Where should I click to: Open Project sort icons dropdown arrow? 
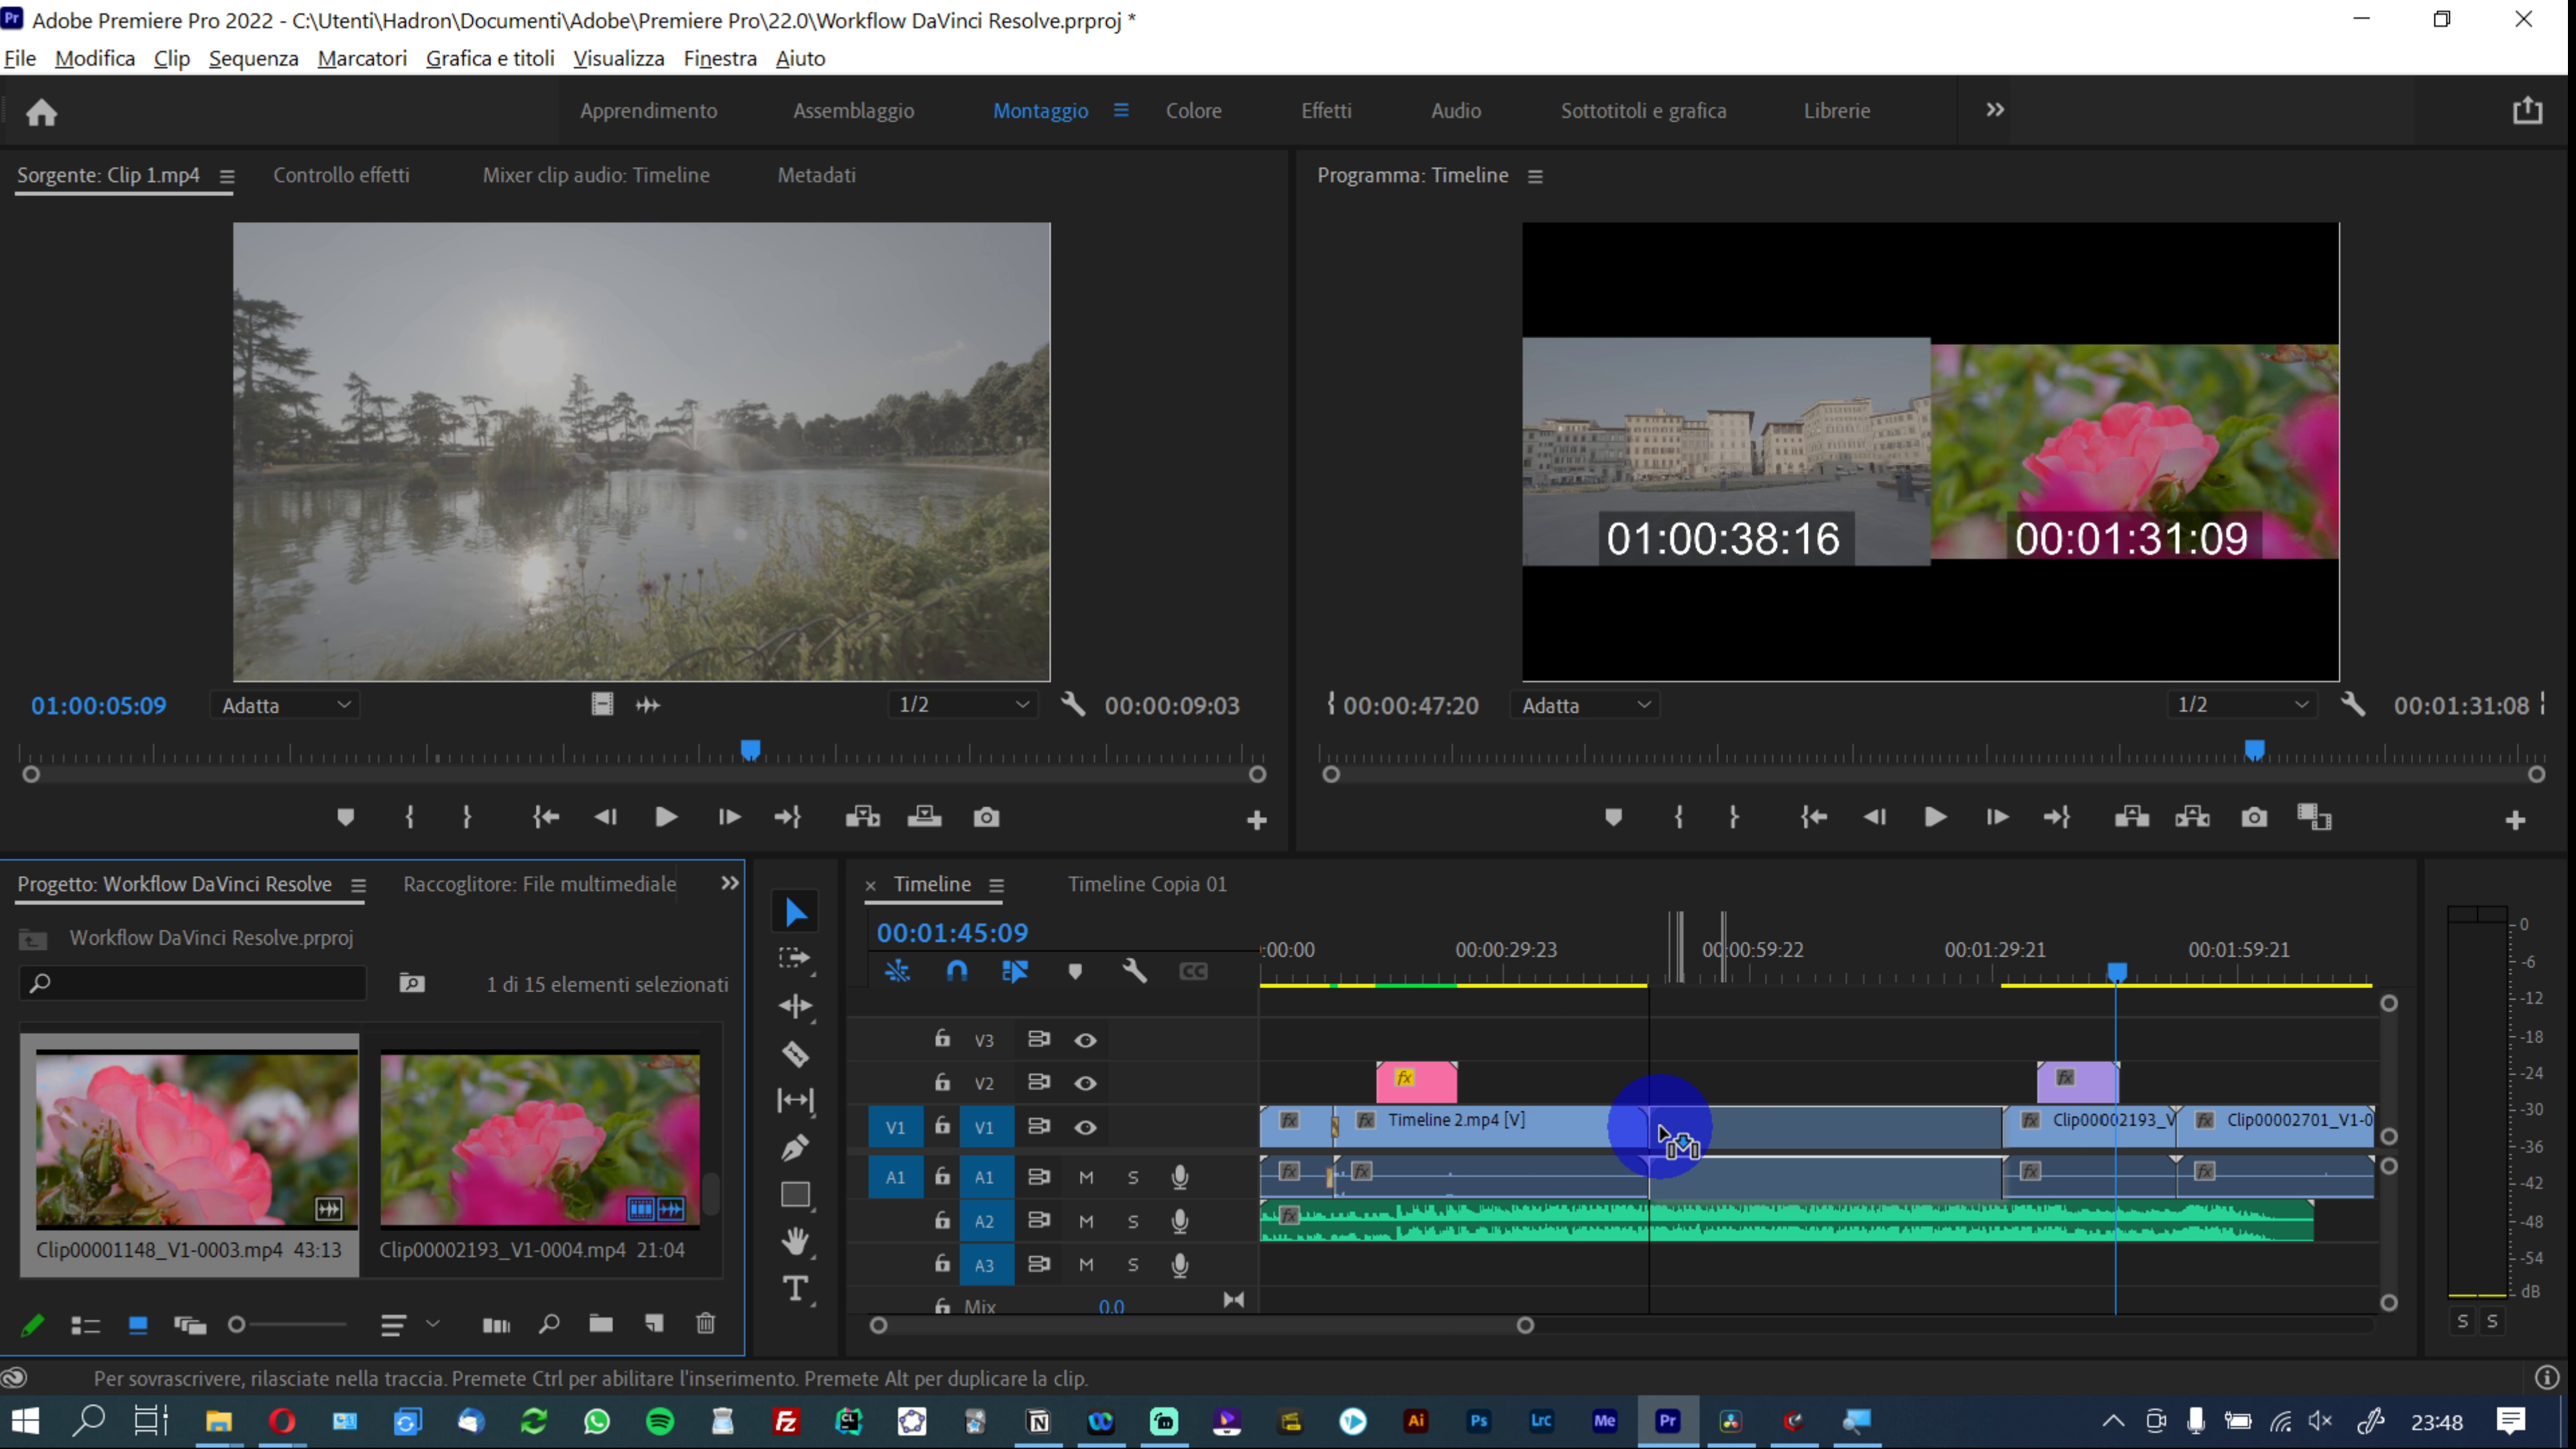(x=433, y=1324)
